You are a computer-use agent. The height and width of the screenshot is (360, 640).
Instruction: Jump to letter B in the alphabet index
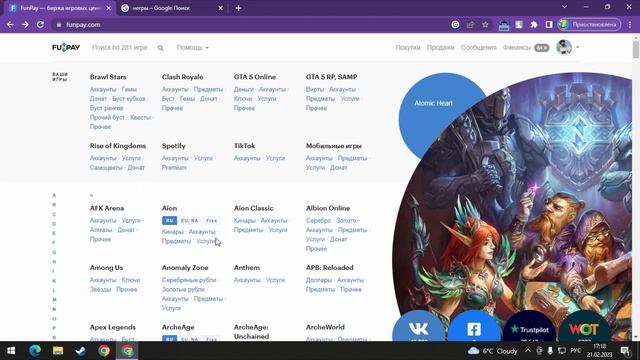pyautogui.click(x=54, y=205)
